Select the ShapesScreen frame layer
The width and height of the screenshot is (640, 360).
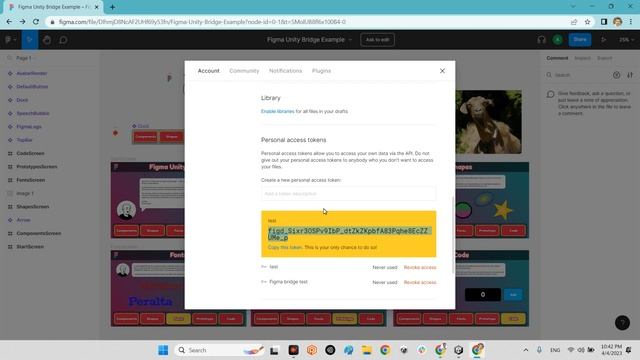click(32, 207)
